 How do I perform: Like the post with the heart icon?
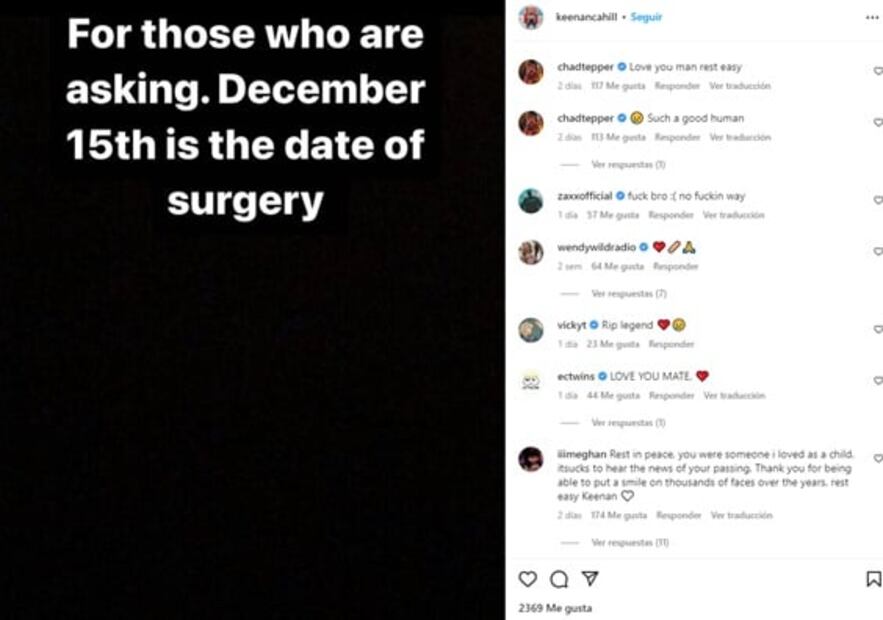[x=527, y=579]
